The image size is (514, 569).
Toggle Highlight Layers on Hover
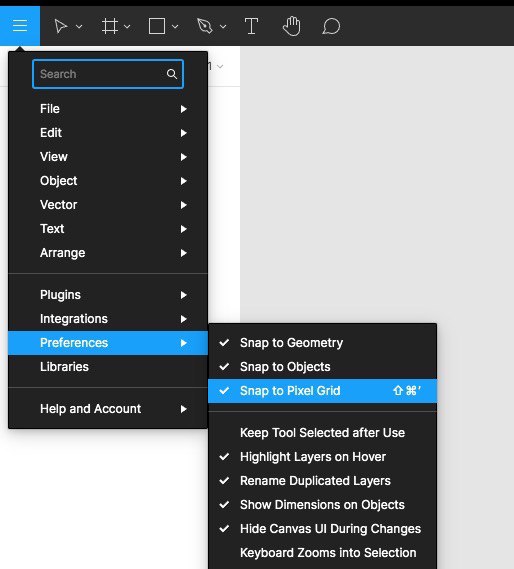323,457
